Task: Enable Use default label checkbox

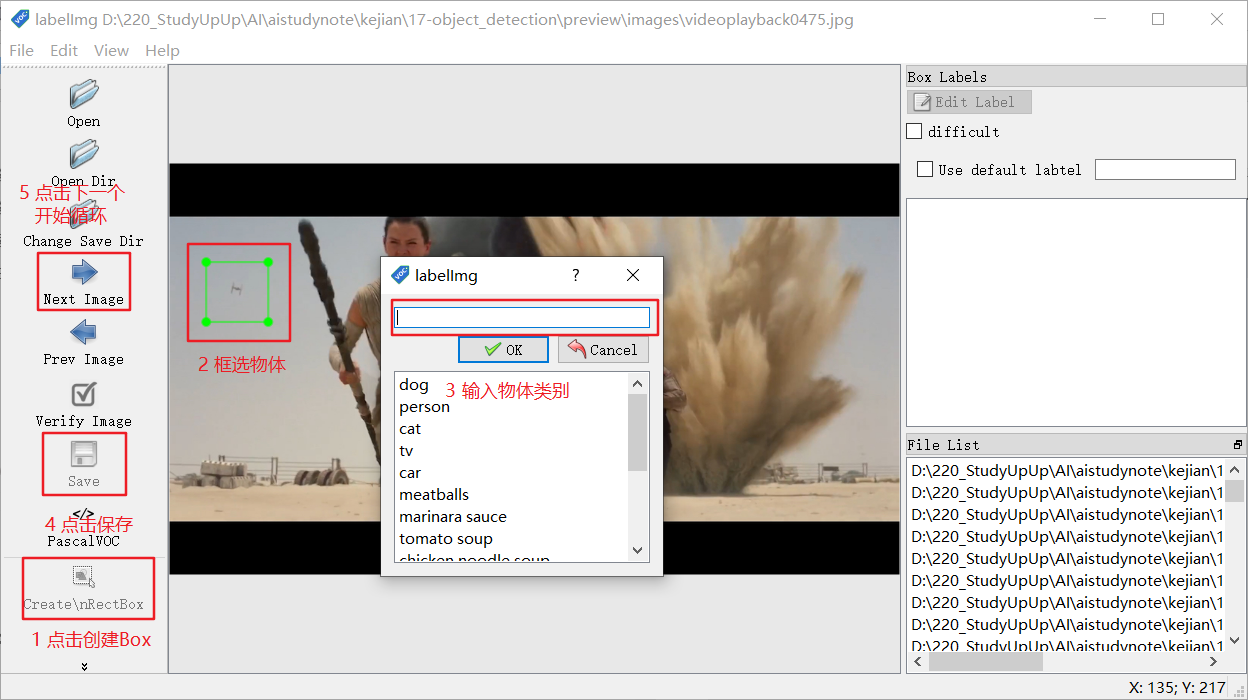Action: click(x=925, y=170)
